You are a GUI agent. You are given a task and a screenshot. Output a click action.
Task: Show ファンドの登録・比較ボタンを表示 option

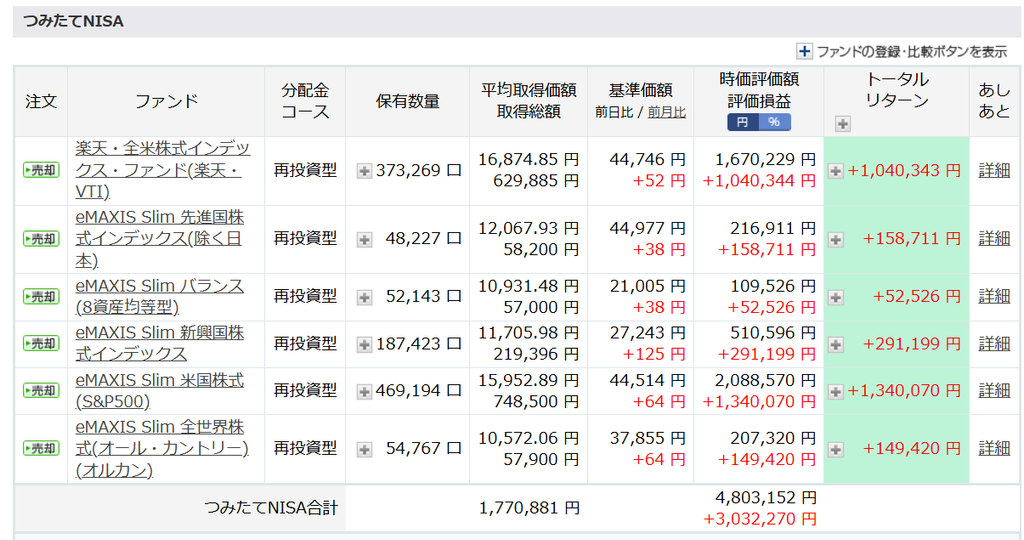coord(902,52)
